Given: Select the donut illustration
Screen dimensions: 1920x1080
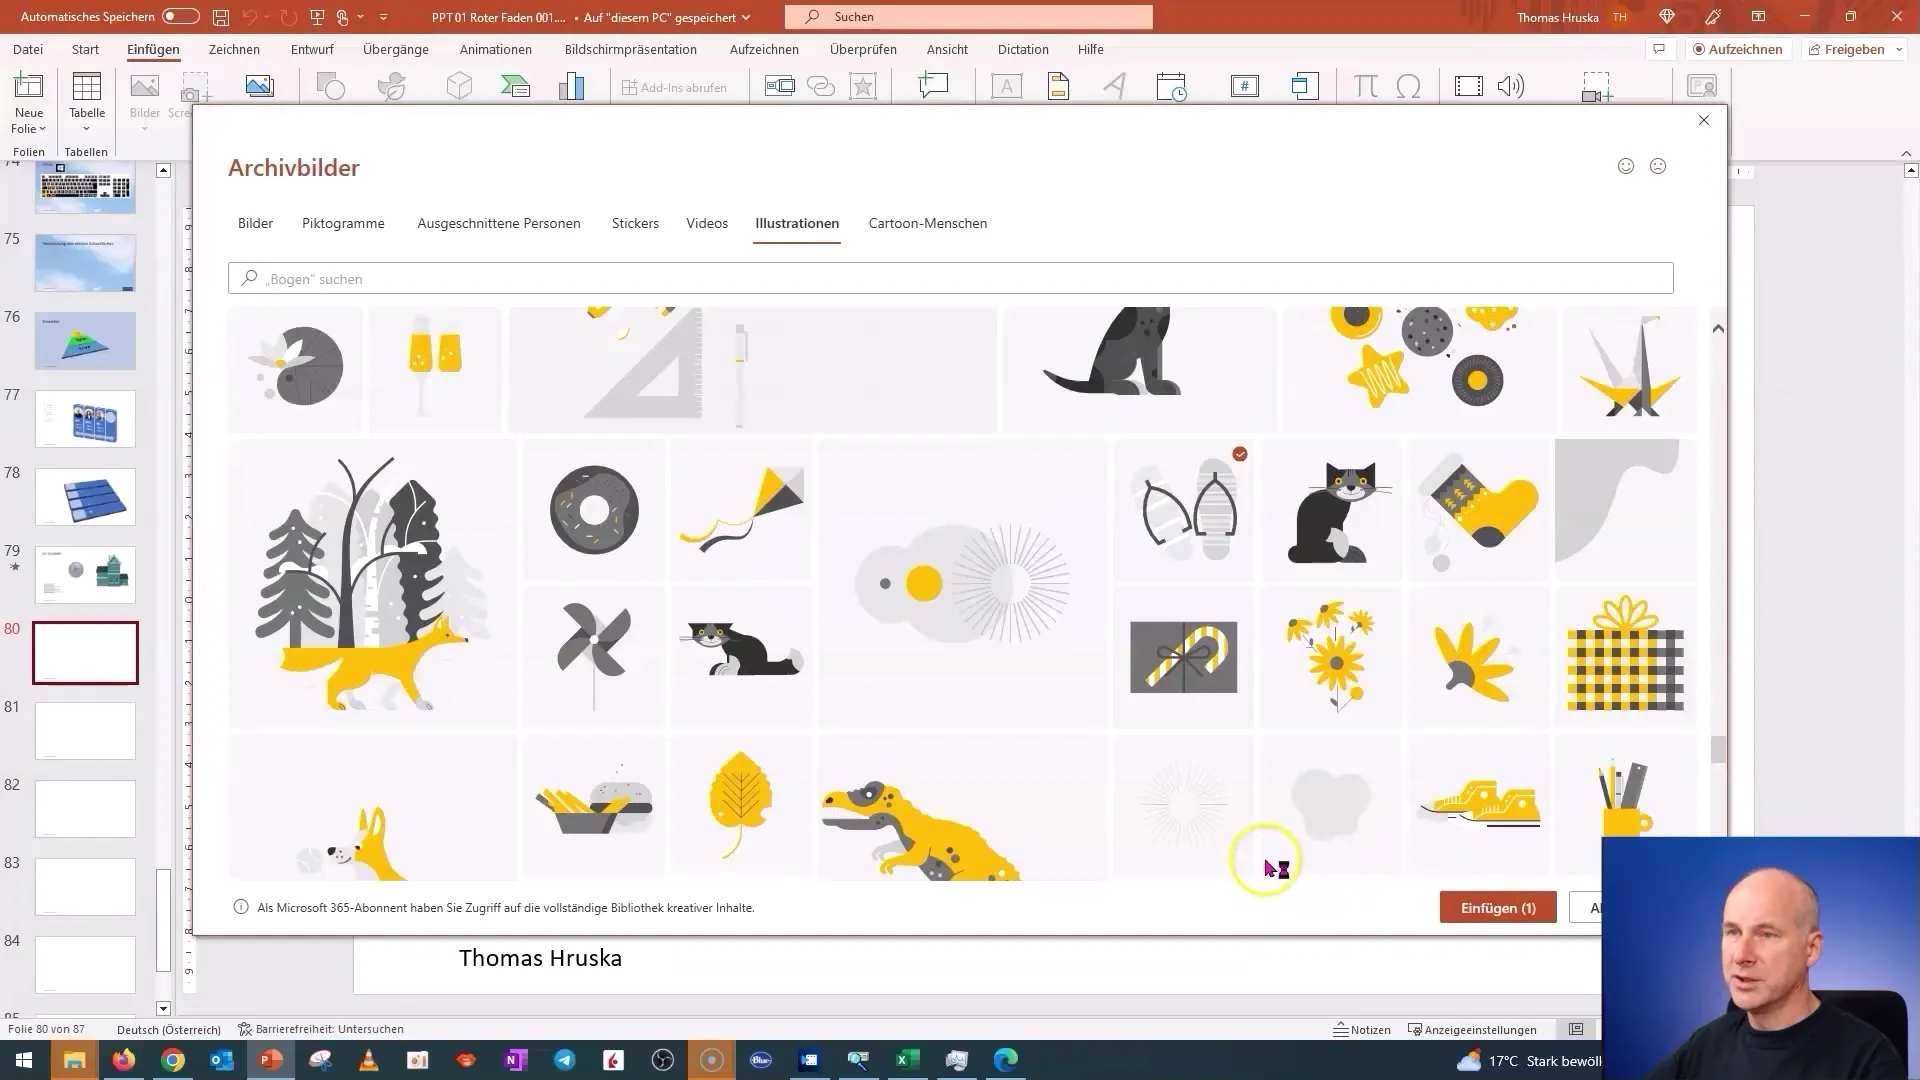Looking at the screenshot, I should pyautogui.click(x=594, y=510).
